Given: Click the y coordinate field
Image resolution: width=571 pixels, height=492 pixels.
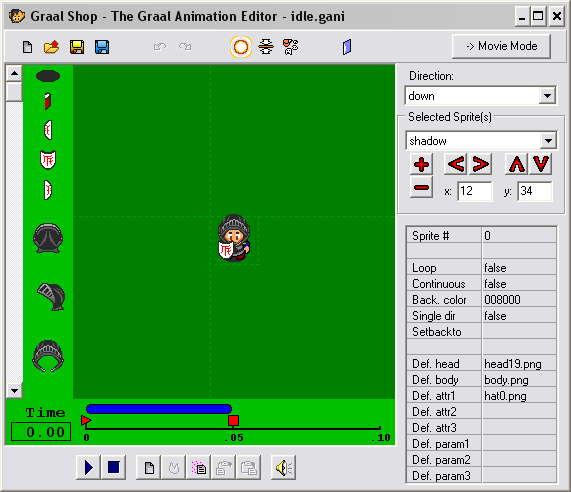Looking at the screenshot, I should (535, 191).
